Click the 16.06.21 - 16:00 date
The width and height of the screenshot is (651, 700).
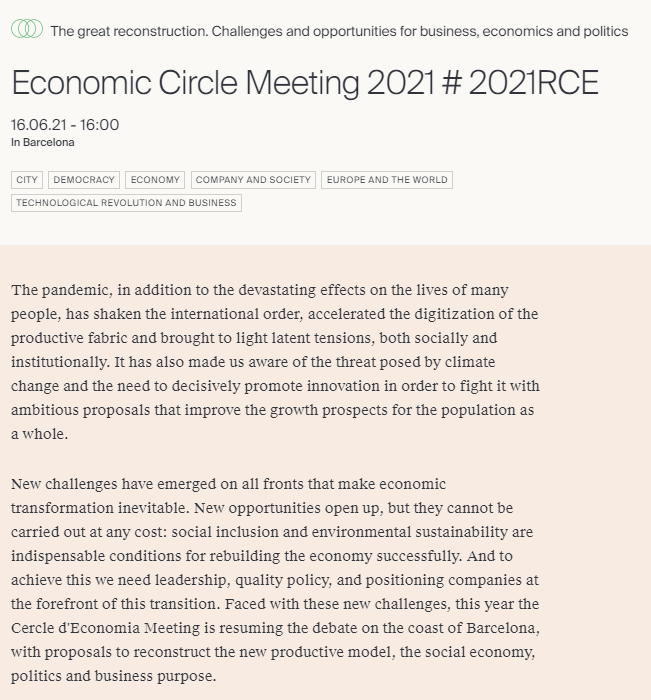click(65, 125)
